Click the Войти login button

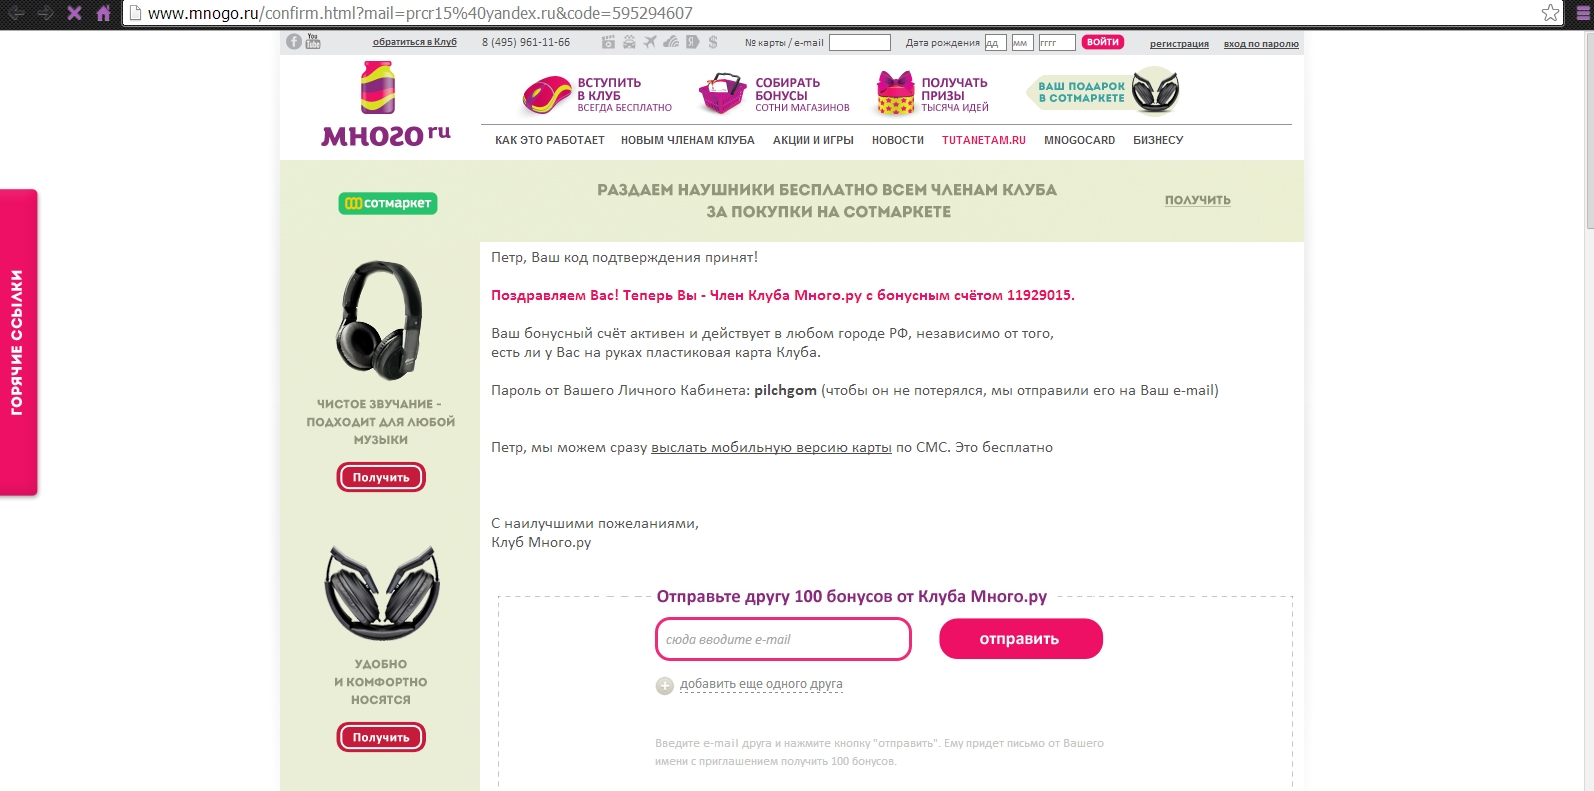[x=1103, y=42]
